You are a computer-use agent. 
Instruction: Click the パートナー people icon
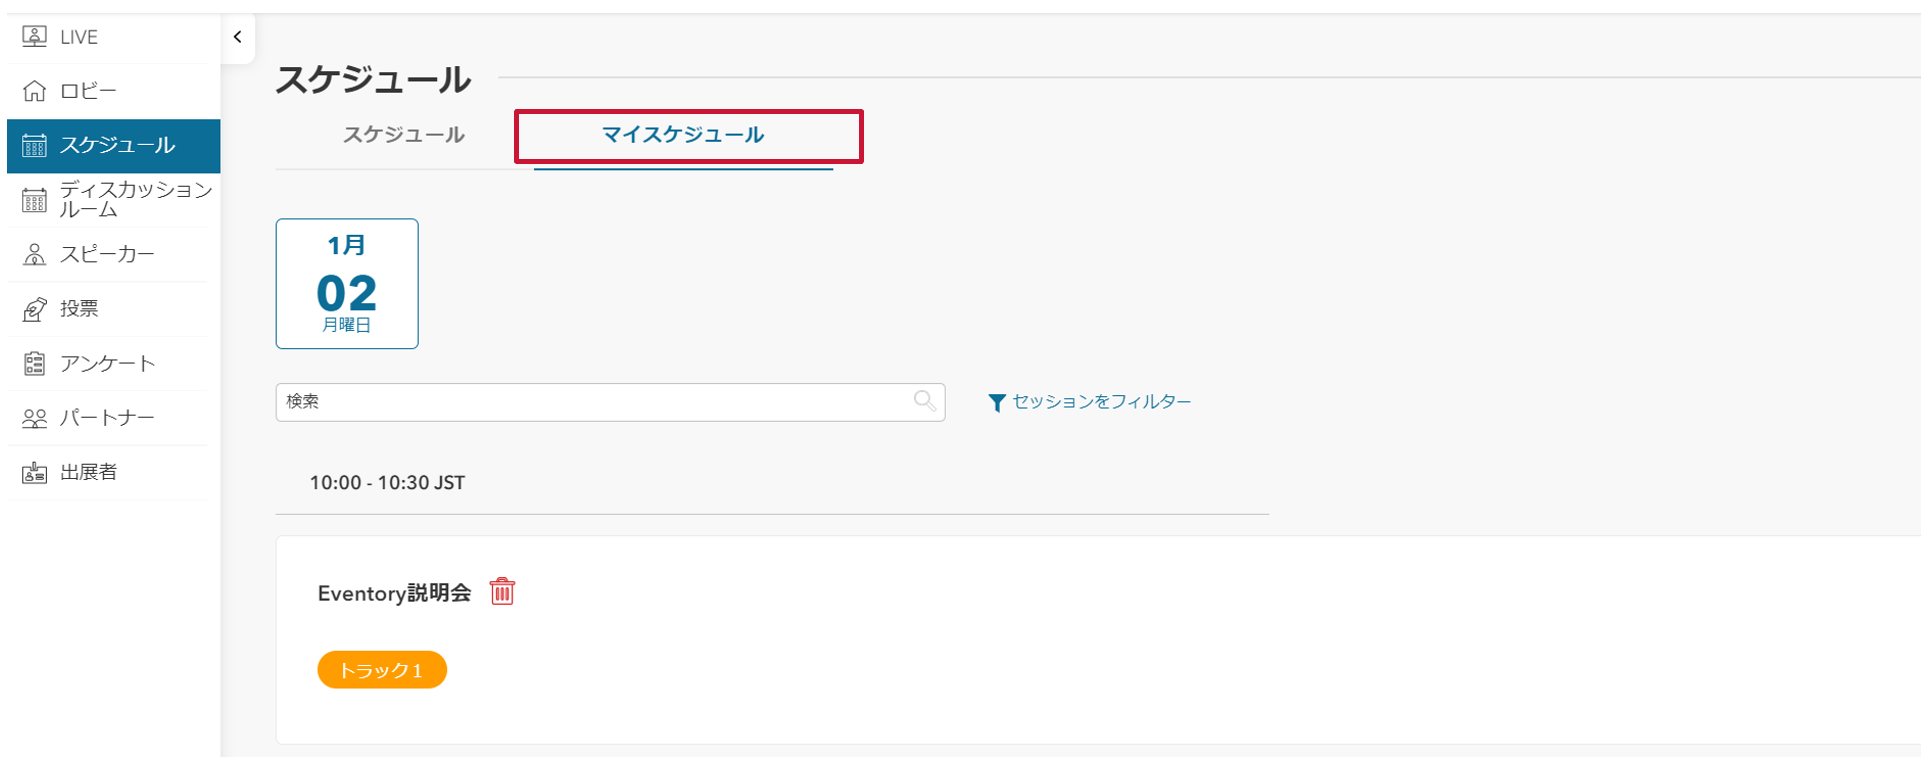pyautogui.click(x=34, y=418)
